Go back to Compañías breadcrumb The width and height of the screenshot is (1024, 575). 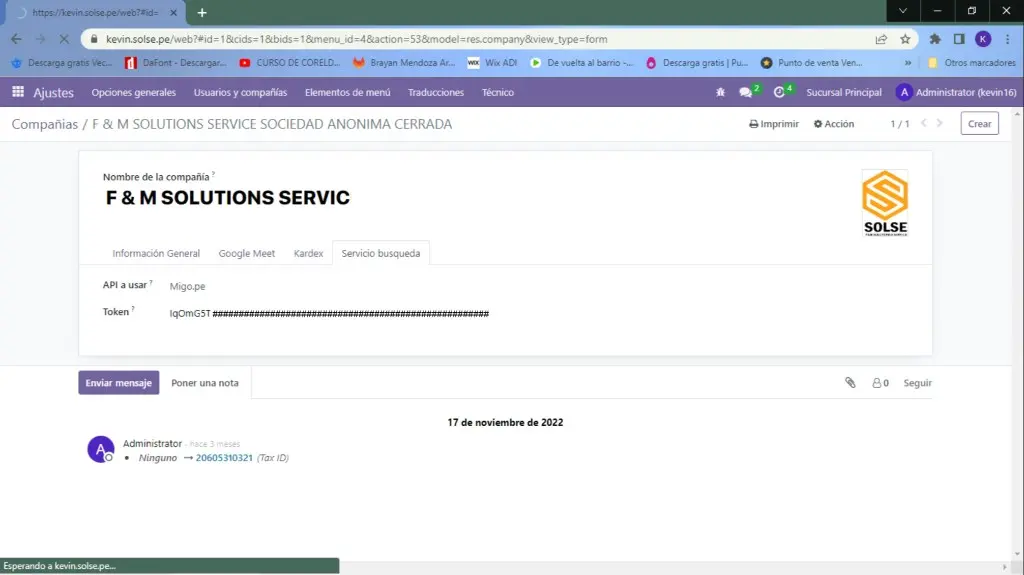point(44,124)
